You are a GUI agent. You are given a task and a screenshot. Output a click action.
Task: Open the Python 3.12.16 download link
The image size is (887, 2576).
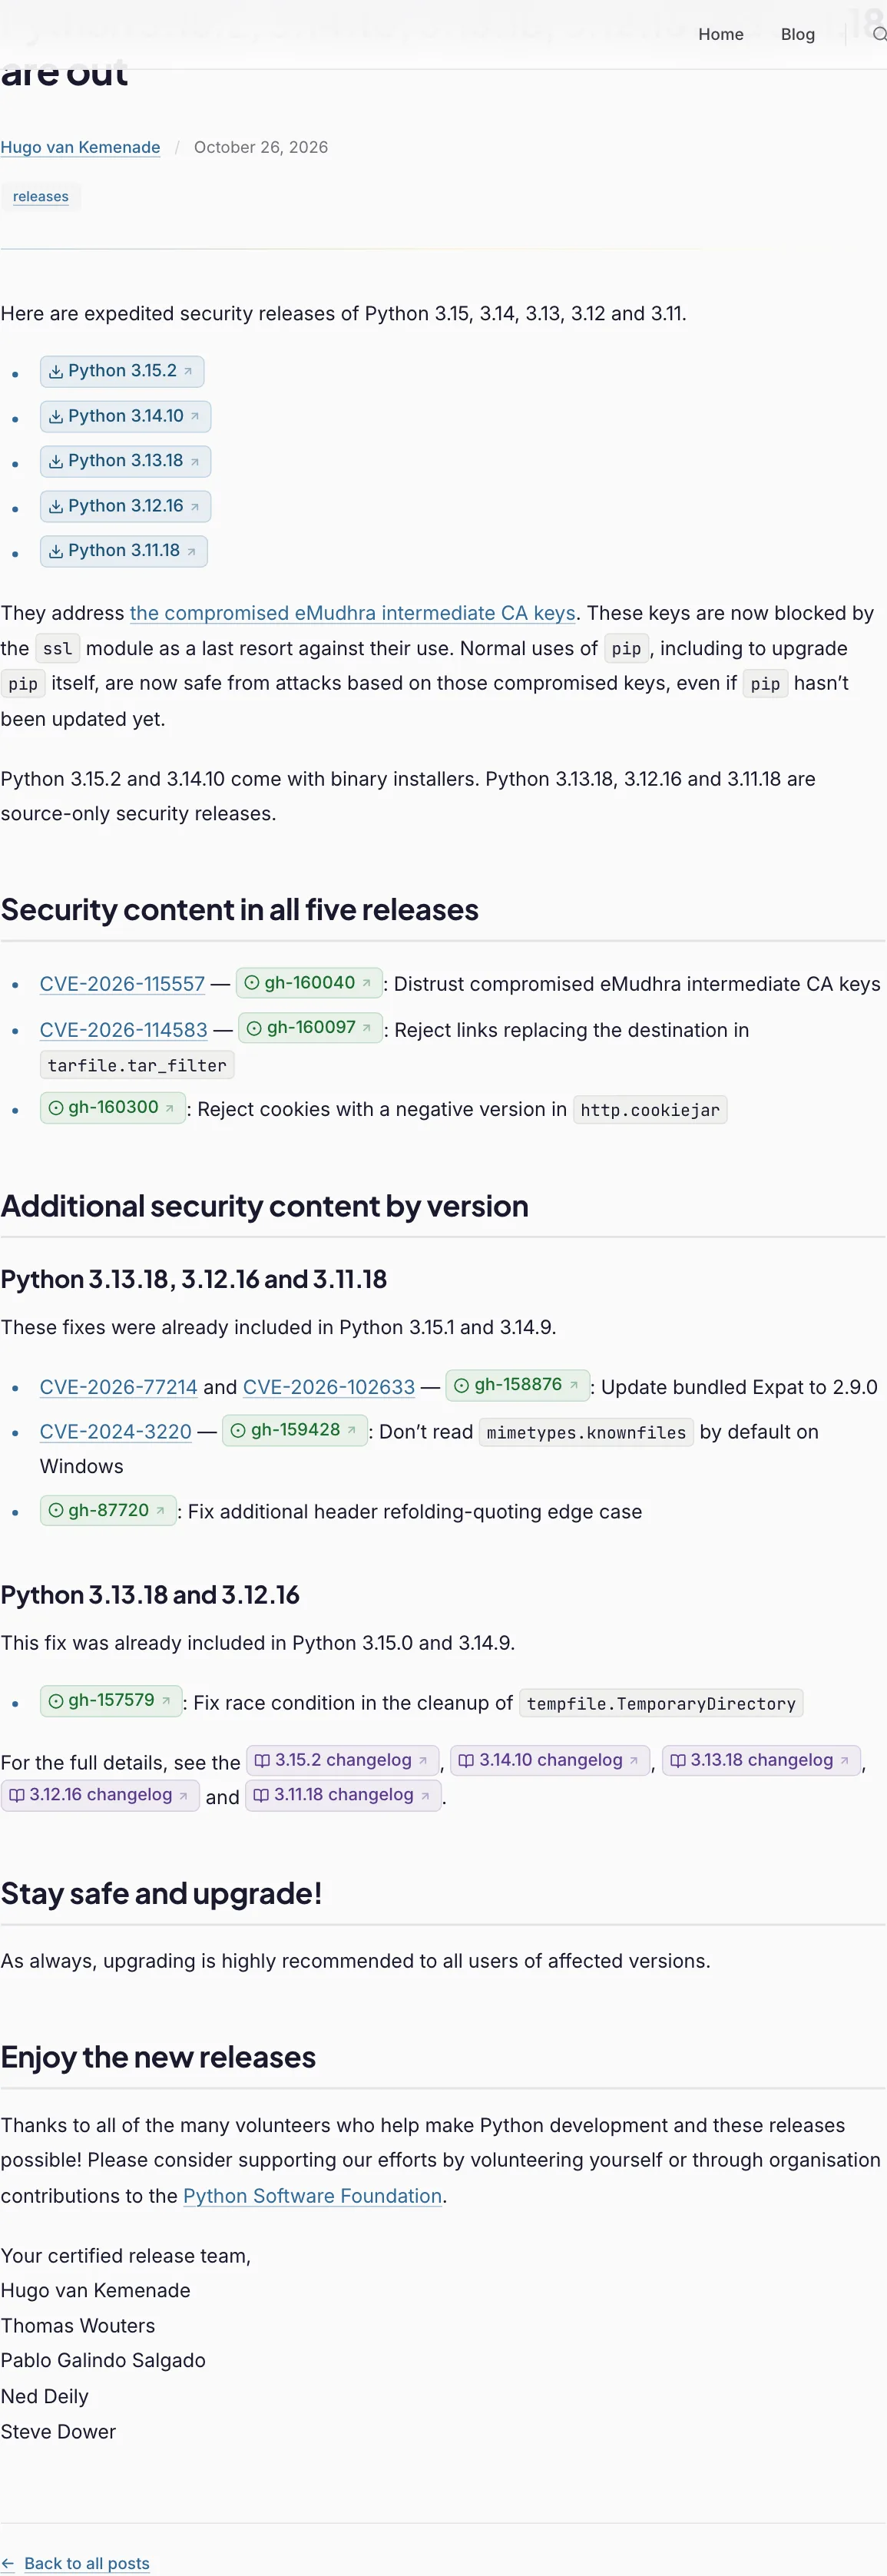pyautogui.click(x=126, y=506)
